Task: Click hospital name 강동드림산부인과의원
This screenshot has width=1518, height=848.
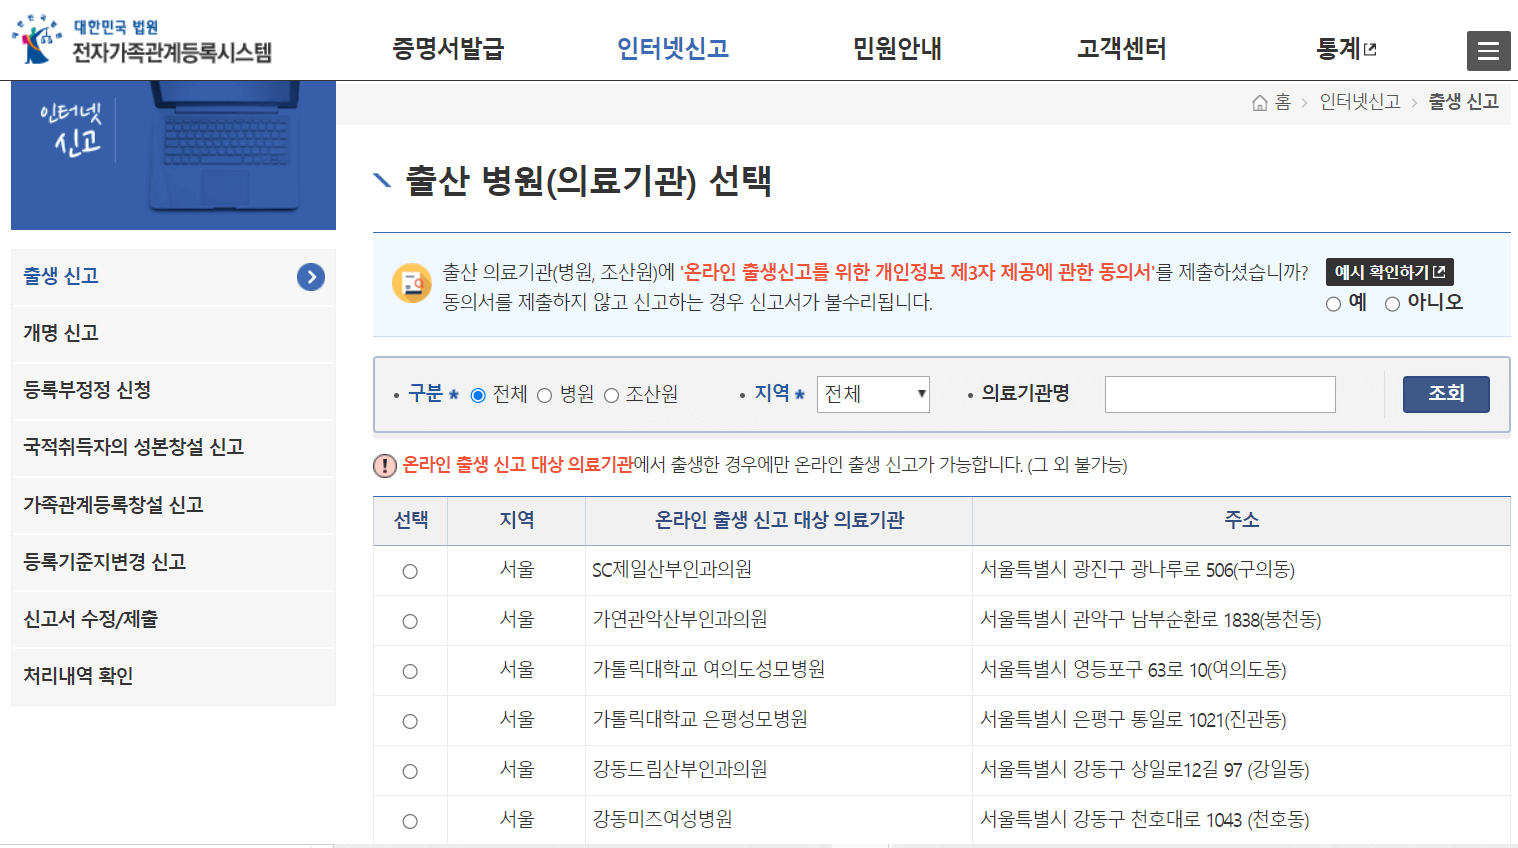Action: pyautogui.click(x=680, y=770)
